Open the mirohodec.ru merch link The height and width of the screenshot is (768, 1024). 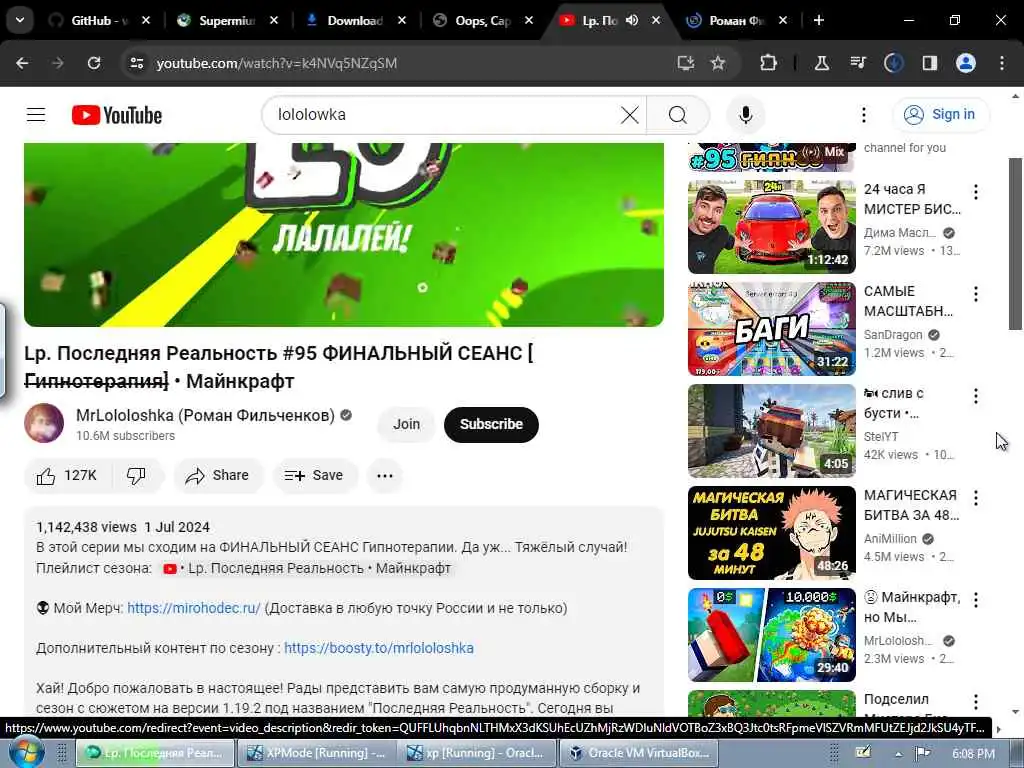[x=194, y=608]
